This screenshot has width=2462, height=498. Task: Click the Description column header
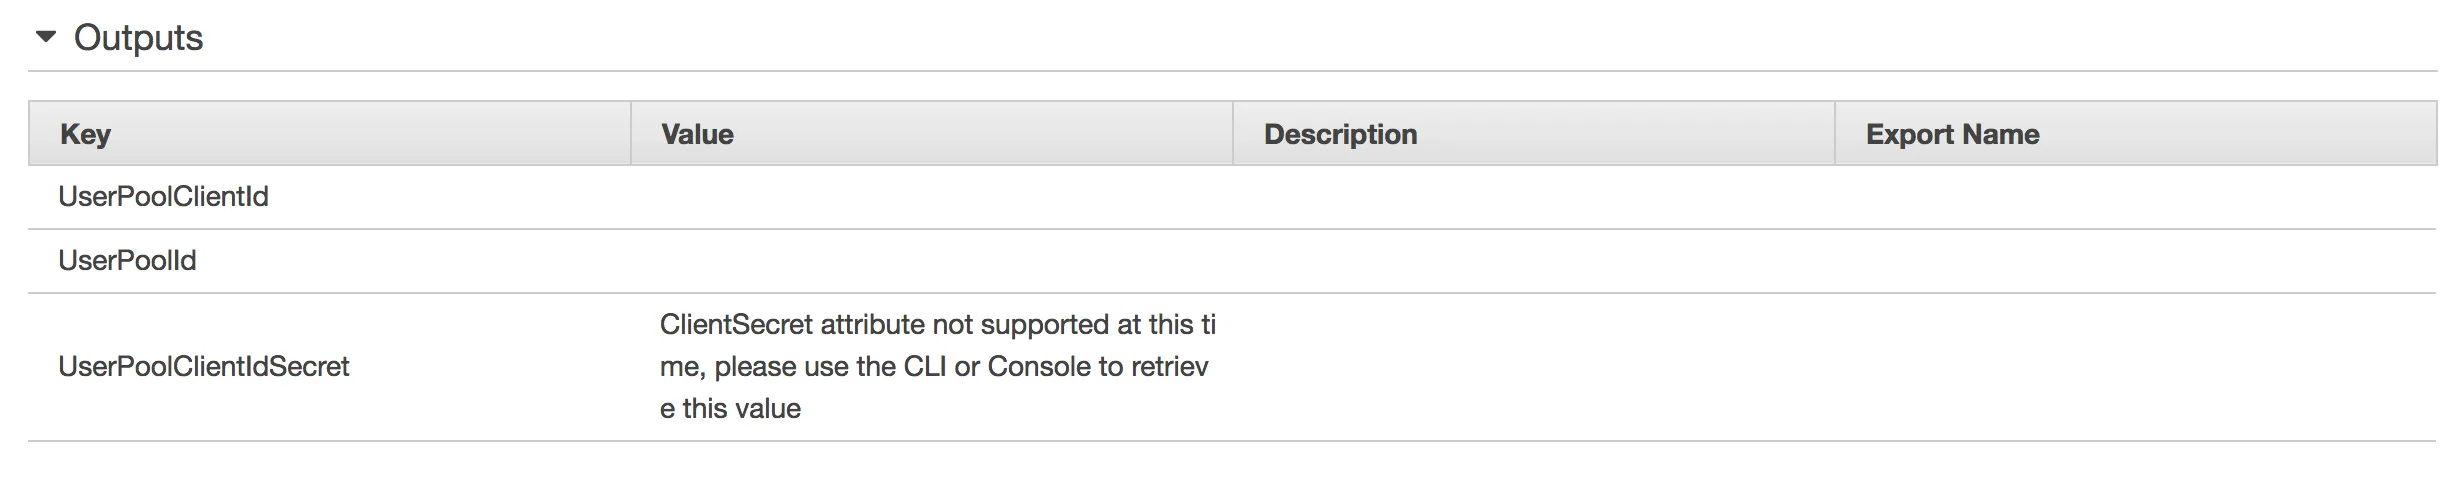pos(1534,133)
